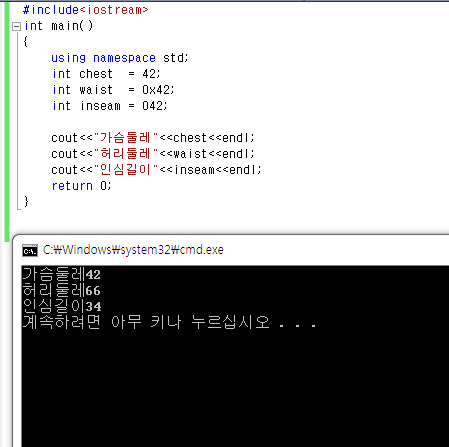
Task: Click the 'return 0;' statement
Action: click(x=81, y=186)
